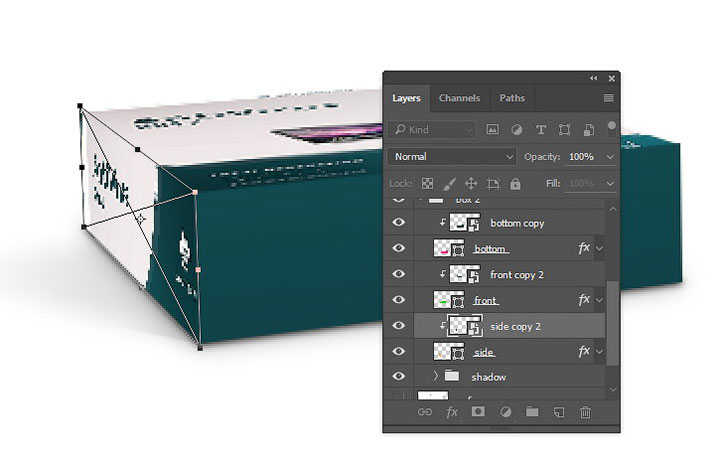Create a new layer icon
725x467 pixels.
(559, 412)
